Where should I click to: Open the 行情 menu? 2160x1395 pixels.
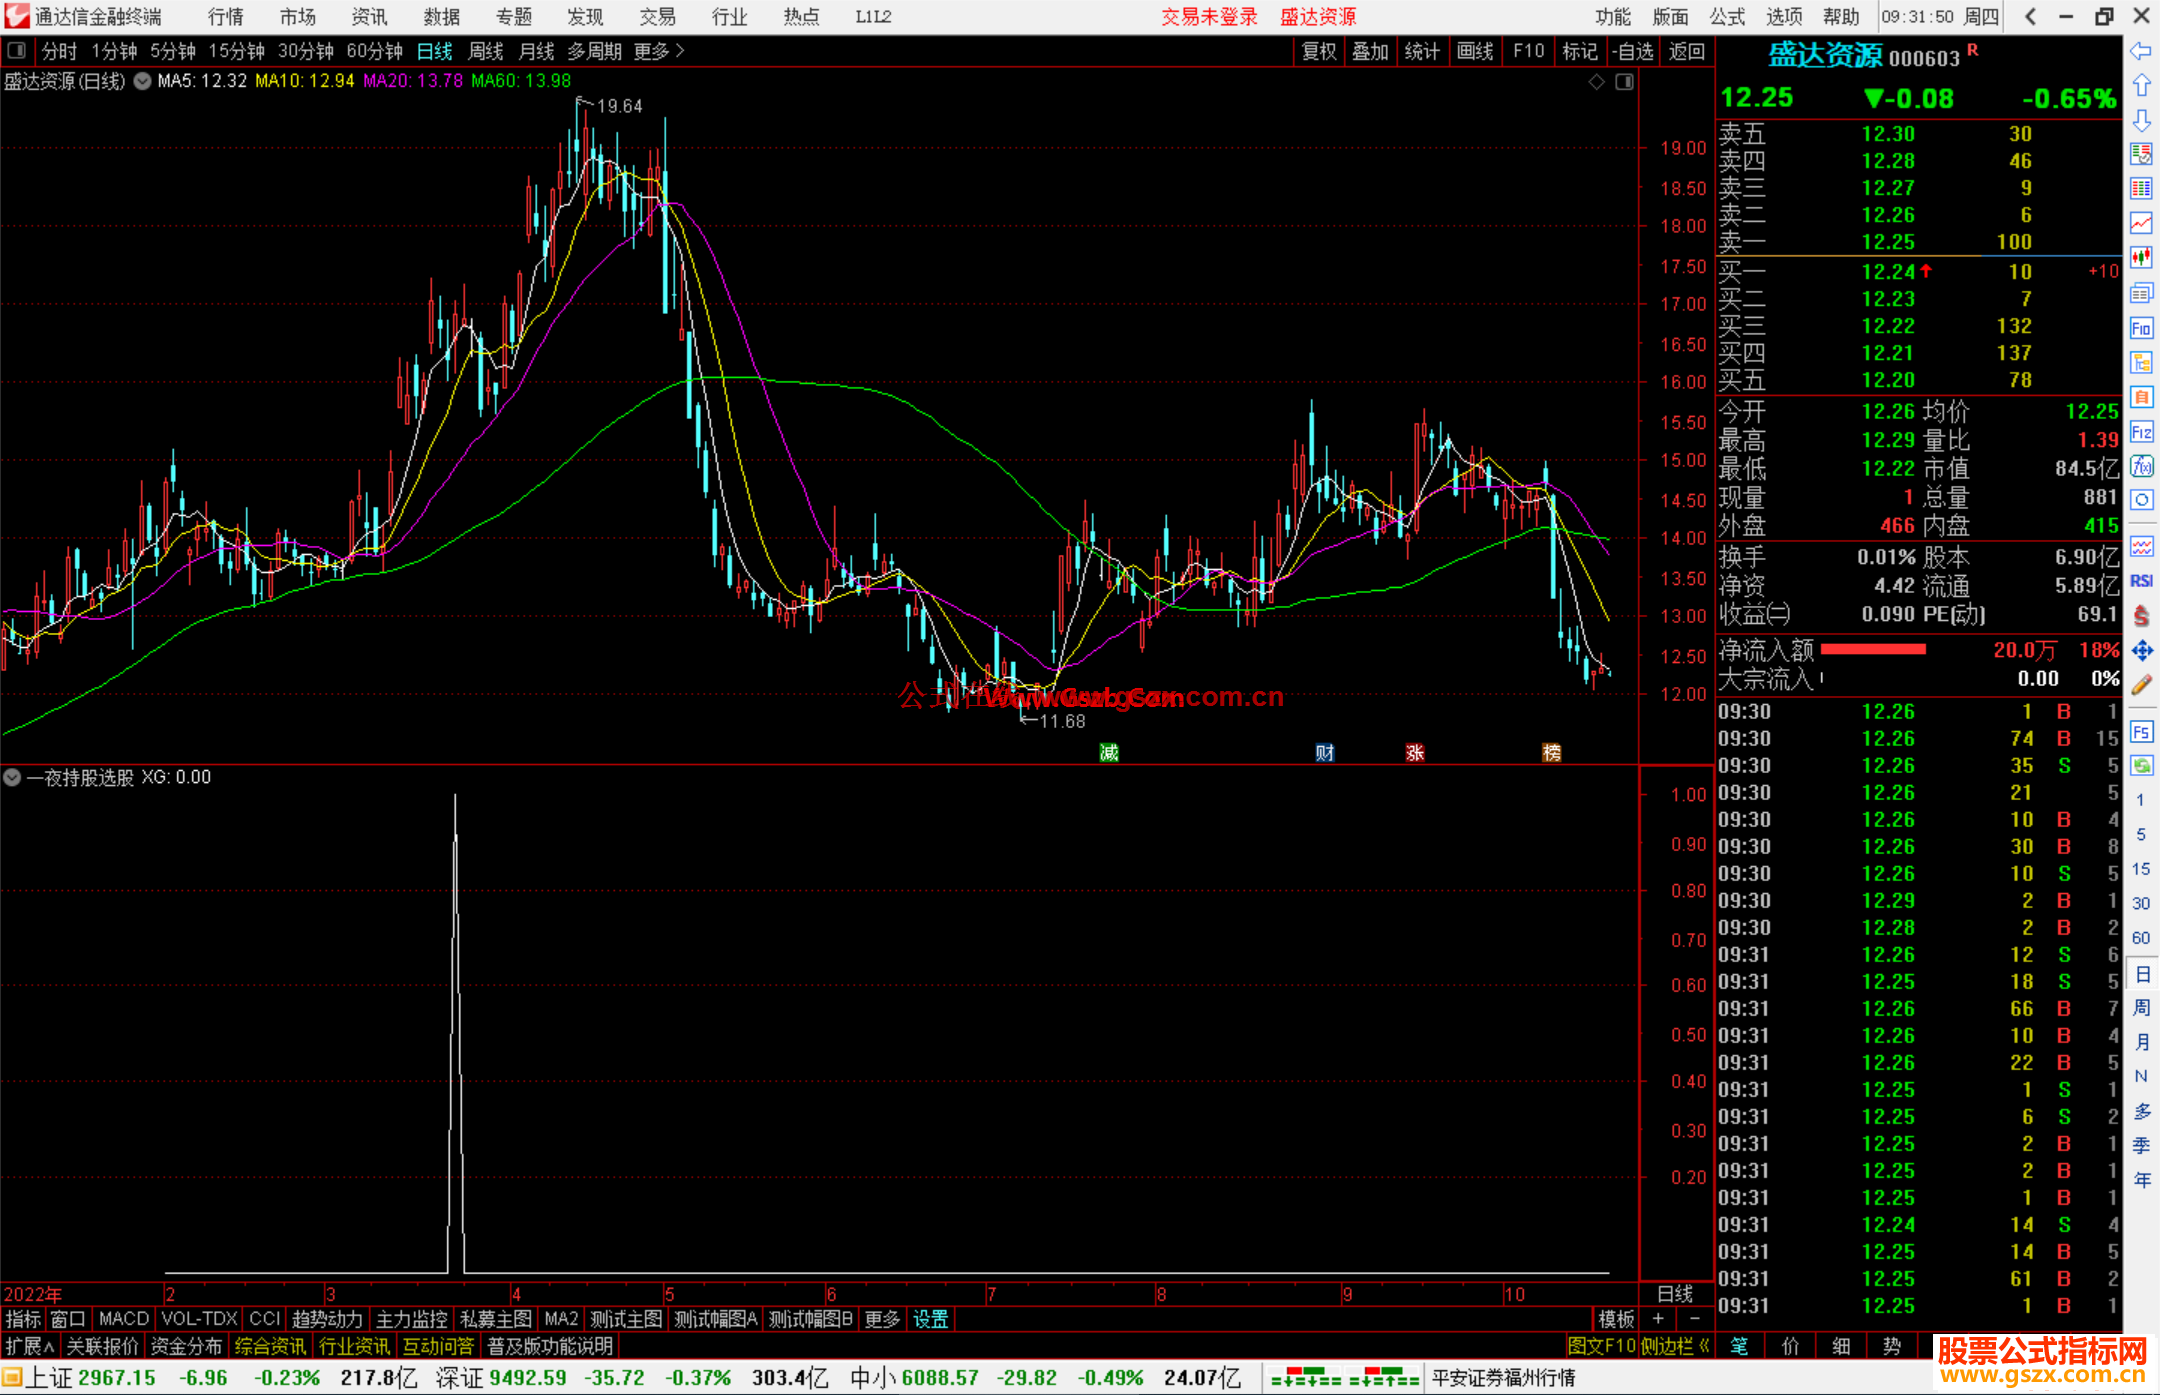tap(226, 16)
